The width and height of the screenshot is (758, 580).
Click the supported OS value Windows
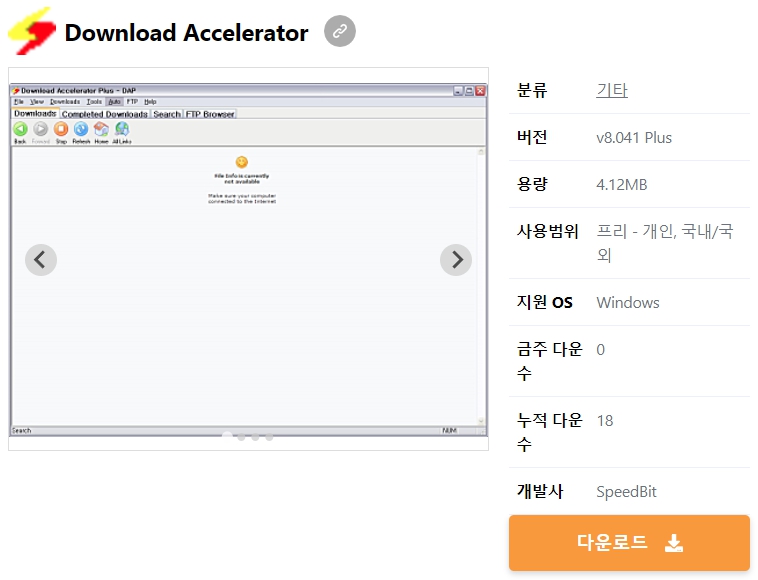628,303
